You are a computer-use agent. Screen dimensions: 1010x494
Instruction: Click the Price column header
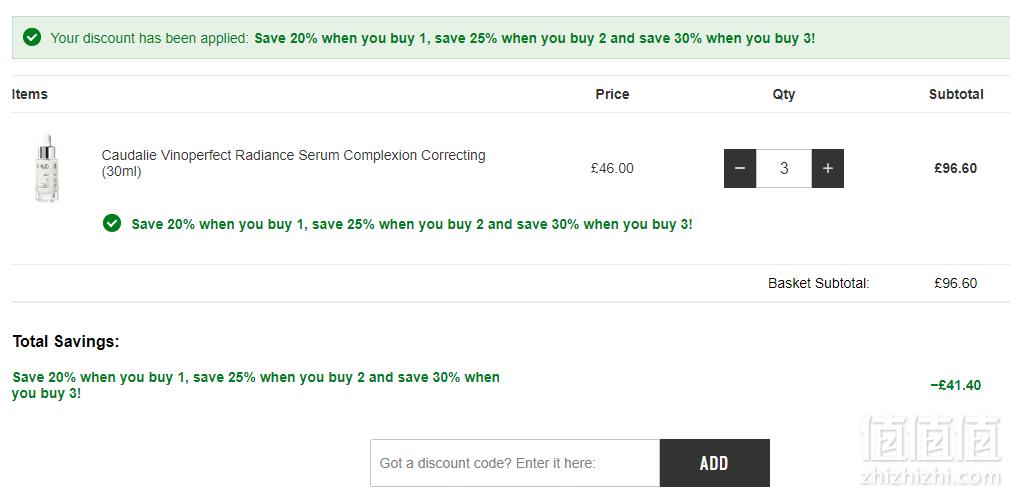pyautogui.click(x=612, y=94)
